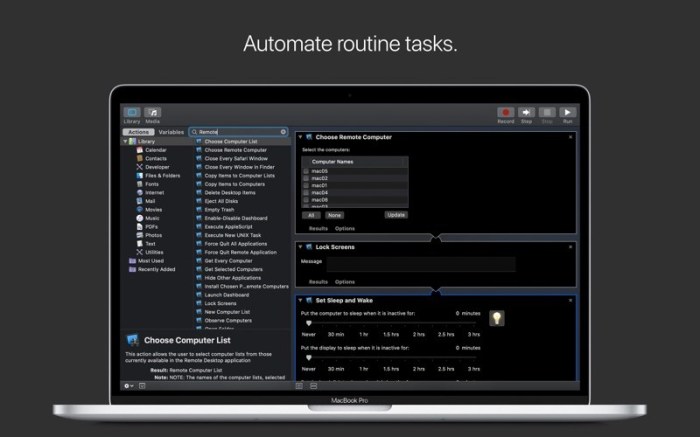Select the Utilities category in Library
The height and width of the screenshot is (437, 700).
154,252
